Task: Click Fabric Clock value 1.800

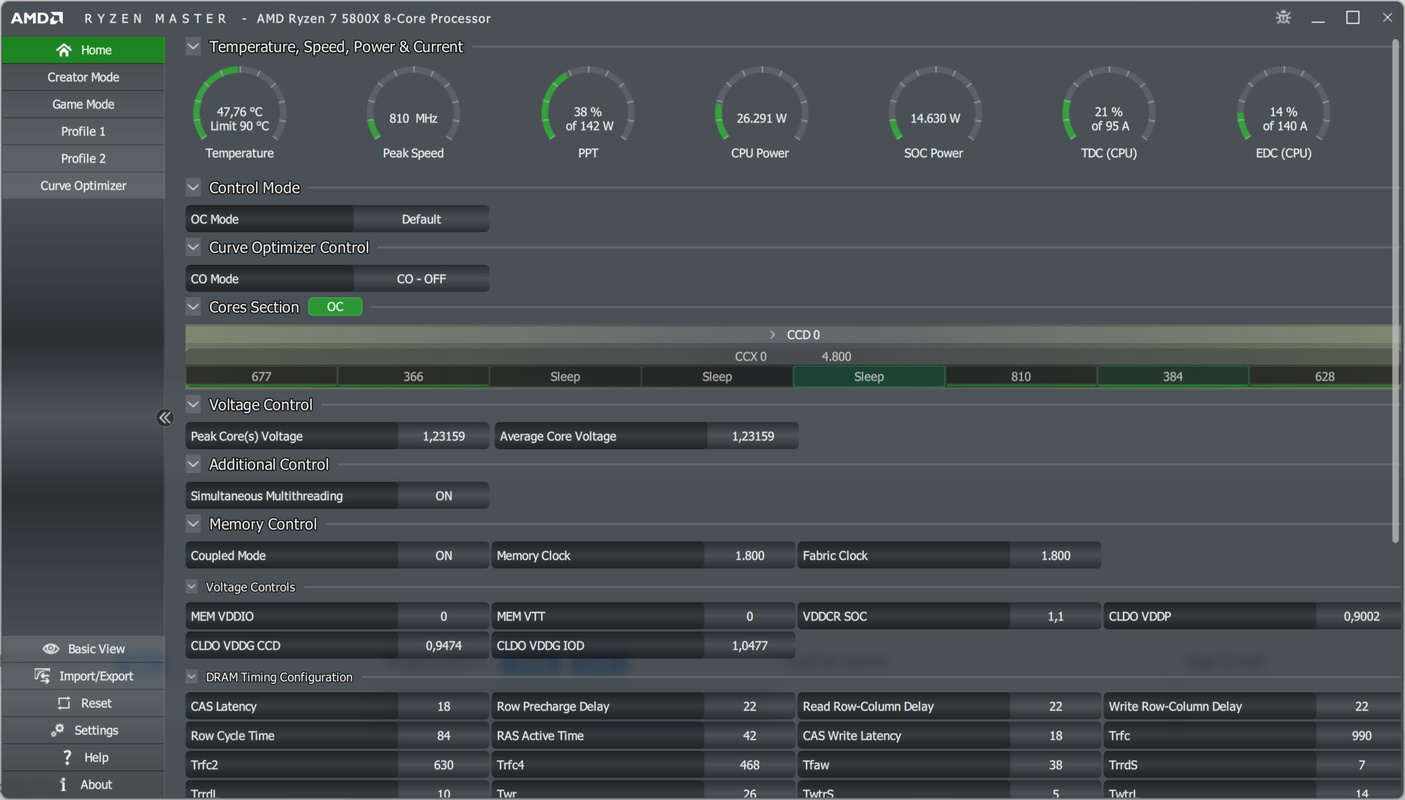Action: click(x=1055, y=556)
